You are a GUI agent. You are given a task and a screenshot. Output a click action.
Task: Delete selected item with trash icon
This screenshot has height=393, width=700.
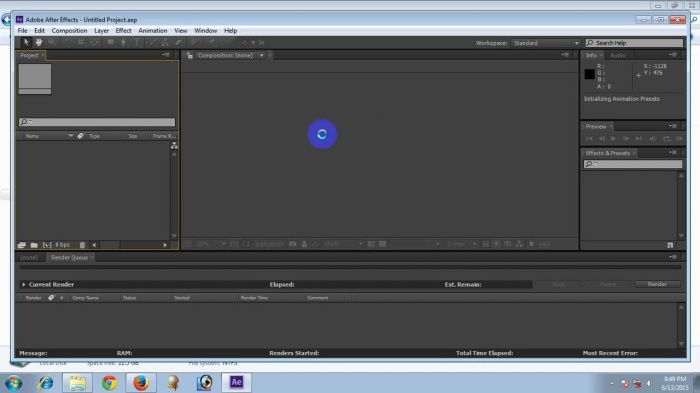(82, 245)
